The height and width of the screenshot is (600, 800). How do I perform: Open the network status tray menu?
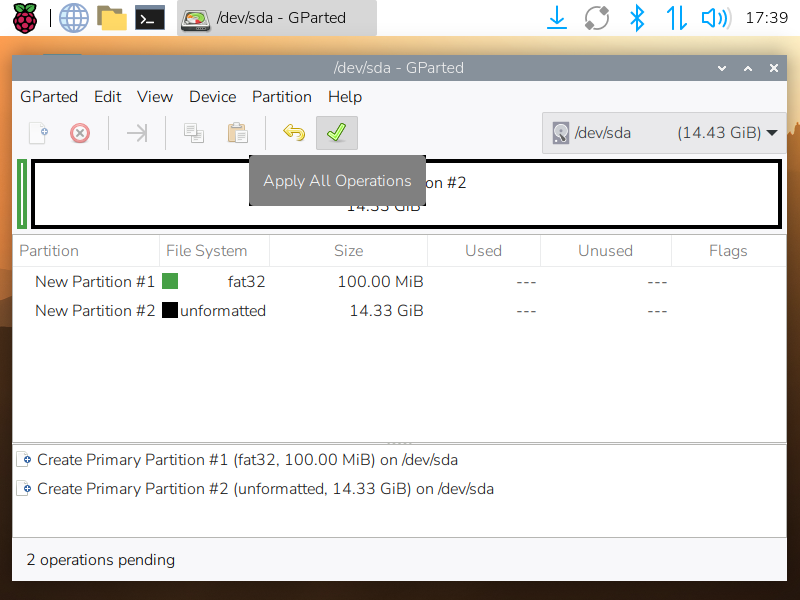(676, 17)
